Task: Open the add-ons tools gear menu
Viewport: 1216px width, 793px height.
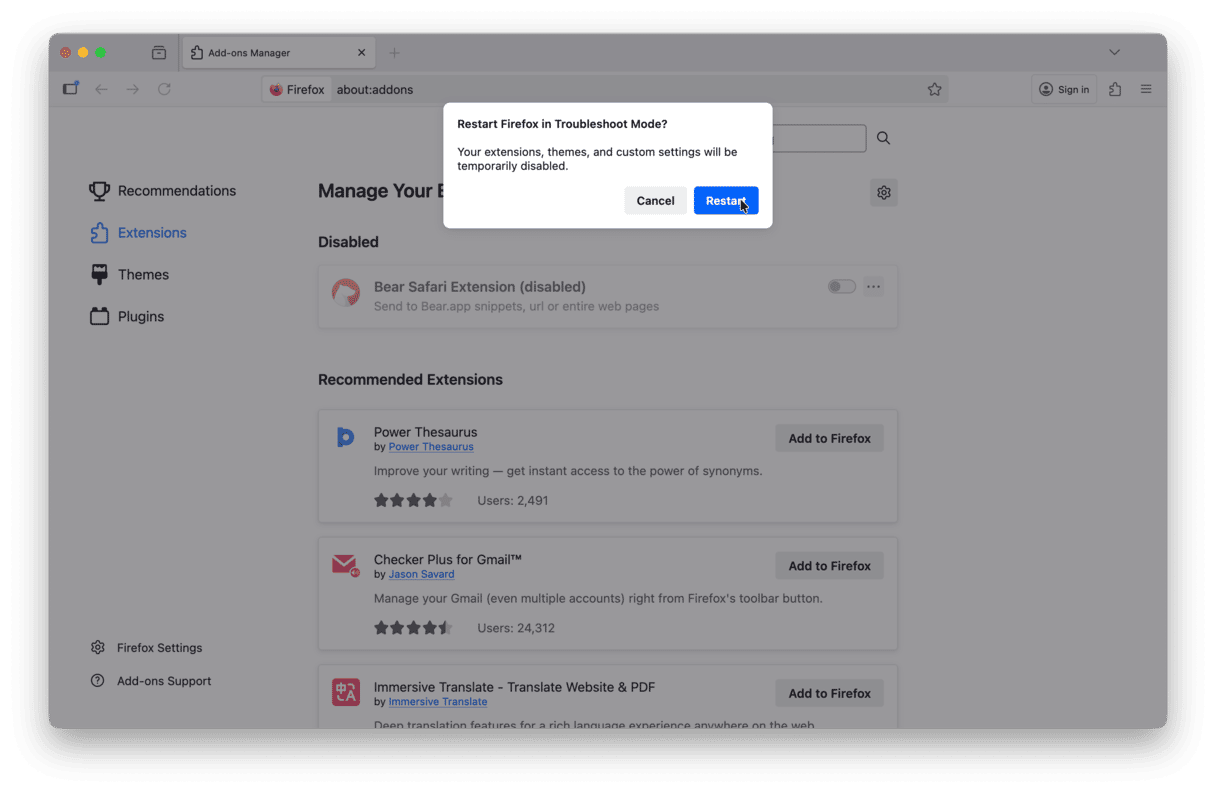Action: click(883, 193)
